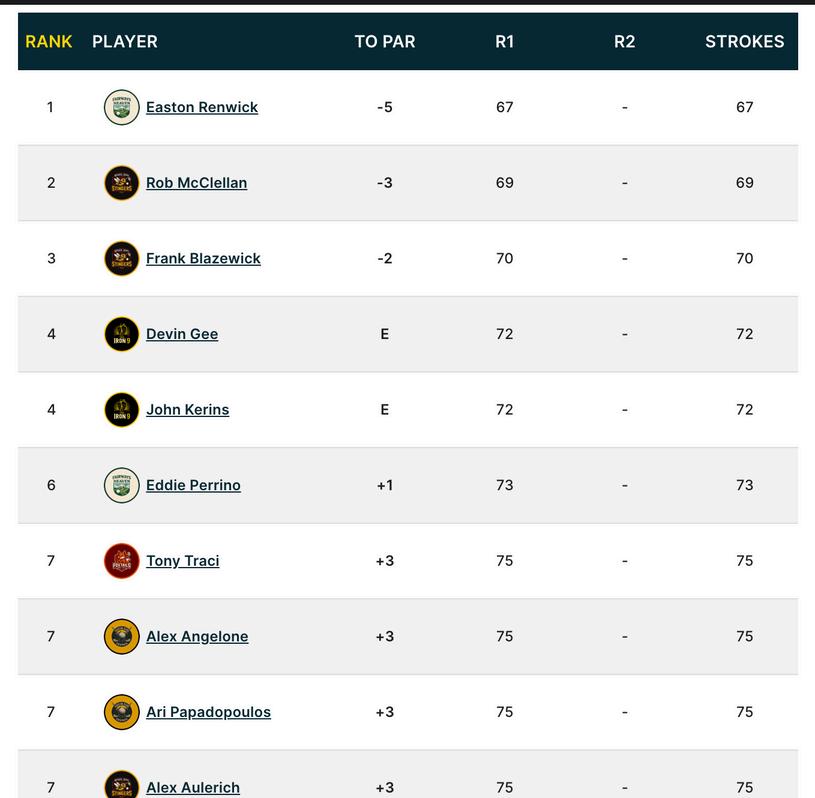
Task: Click Rob McClellan's Stingers team logo
Action: point(121,183)
